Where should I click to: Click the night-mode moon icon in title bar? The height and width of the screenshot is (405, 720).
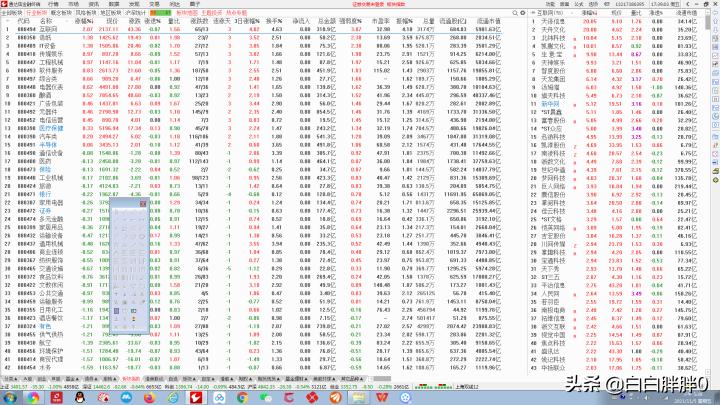687,4
